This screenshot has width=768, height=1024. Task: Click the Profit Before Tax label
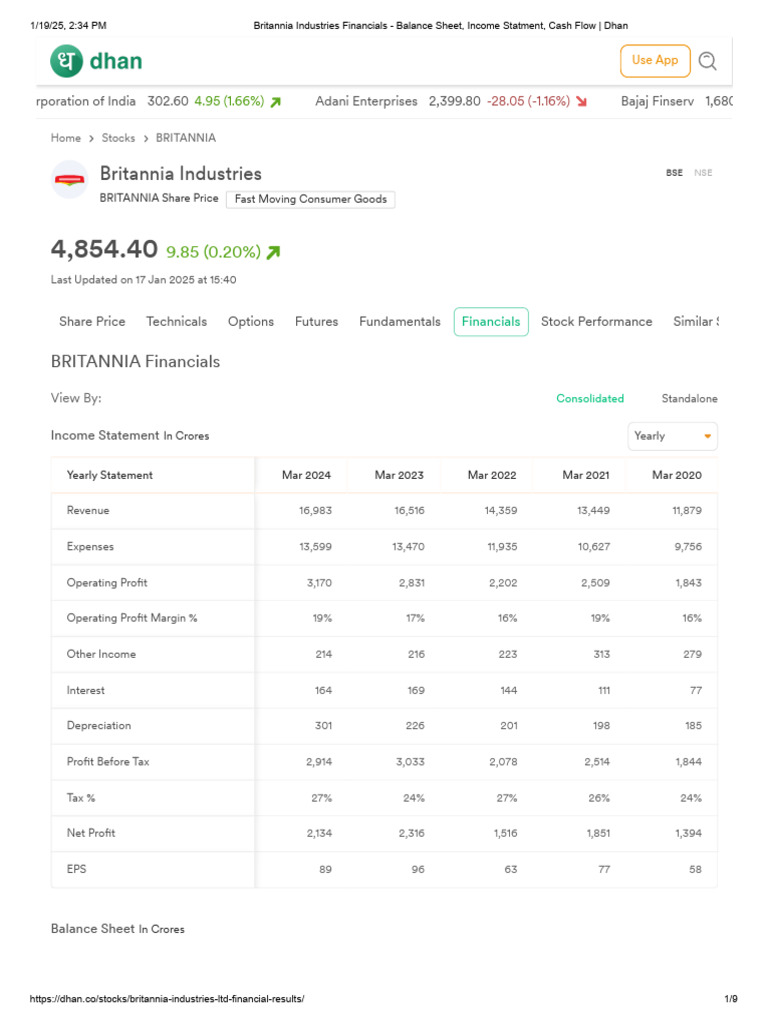[108, 761]
